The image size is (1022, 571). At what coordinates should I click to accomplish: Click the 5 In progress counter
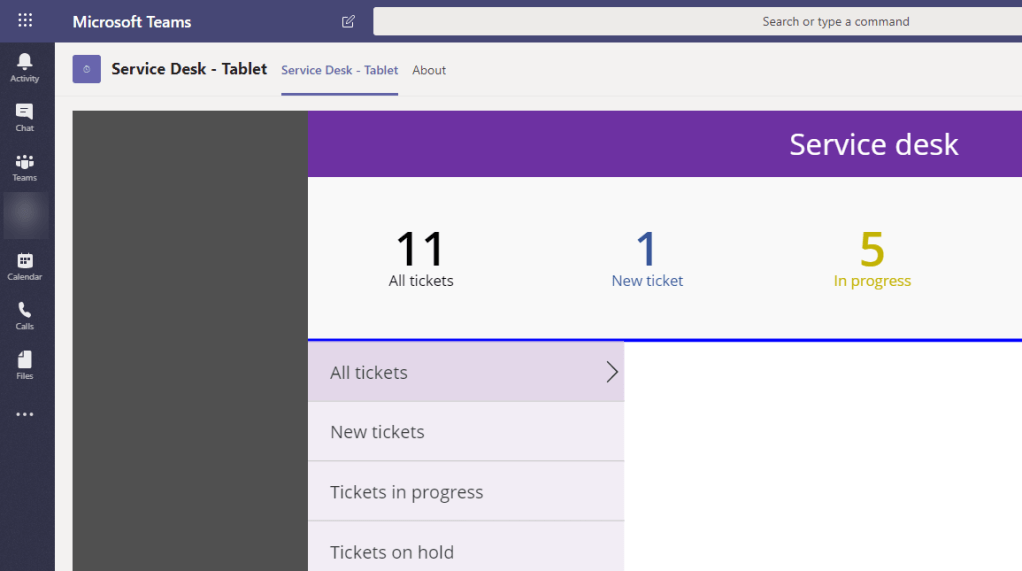pyautogui.click(x=872, y=259)
